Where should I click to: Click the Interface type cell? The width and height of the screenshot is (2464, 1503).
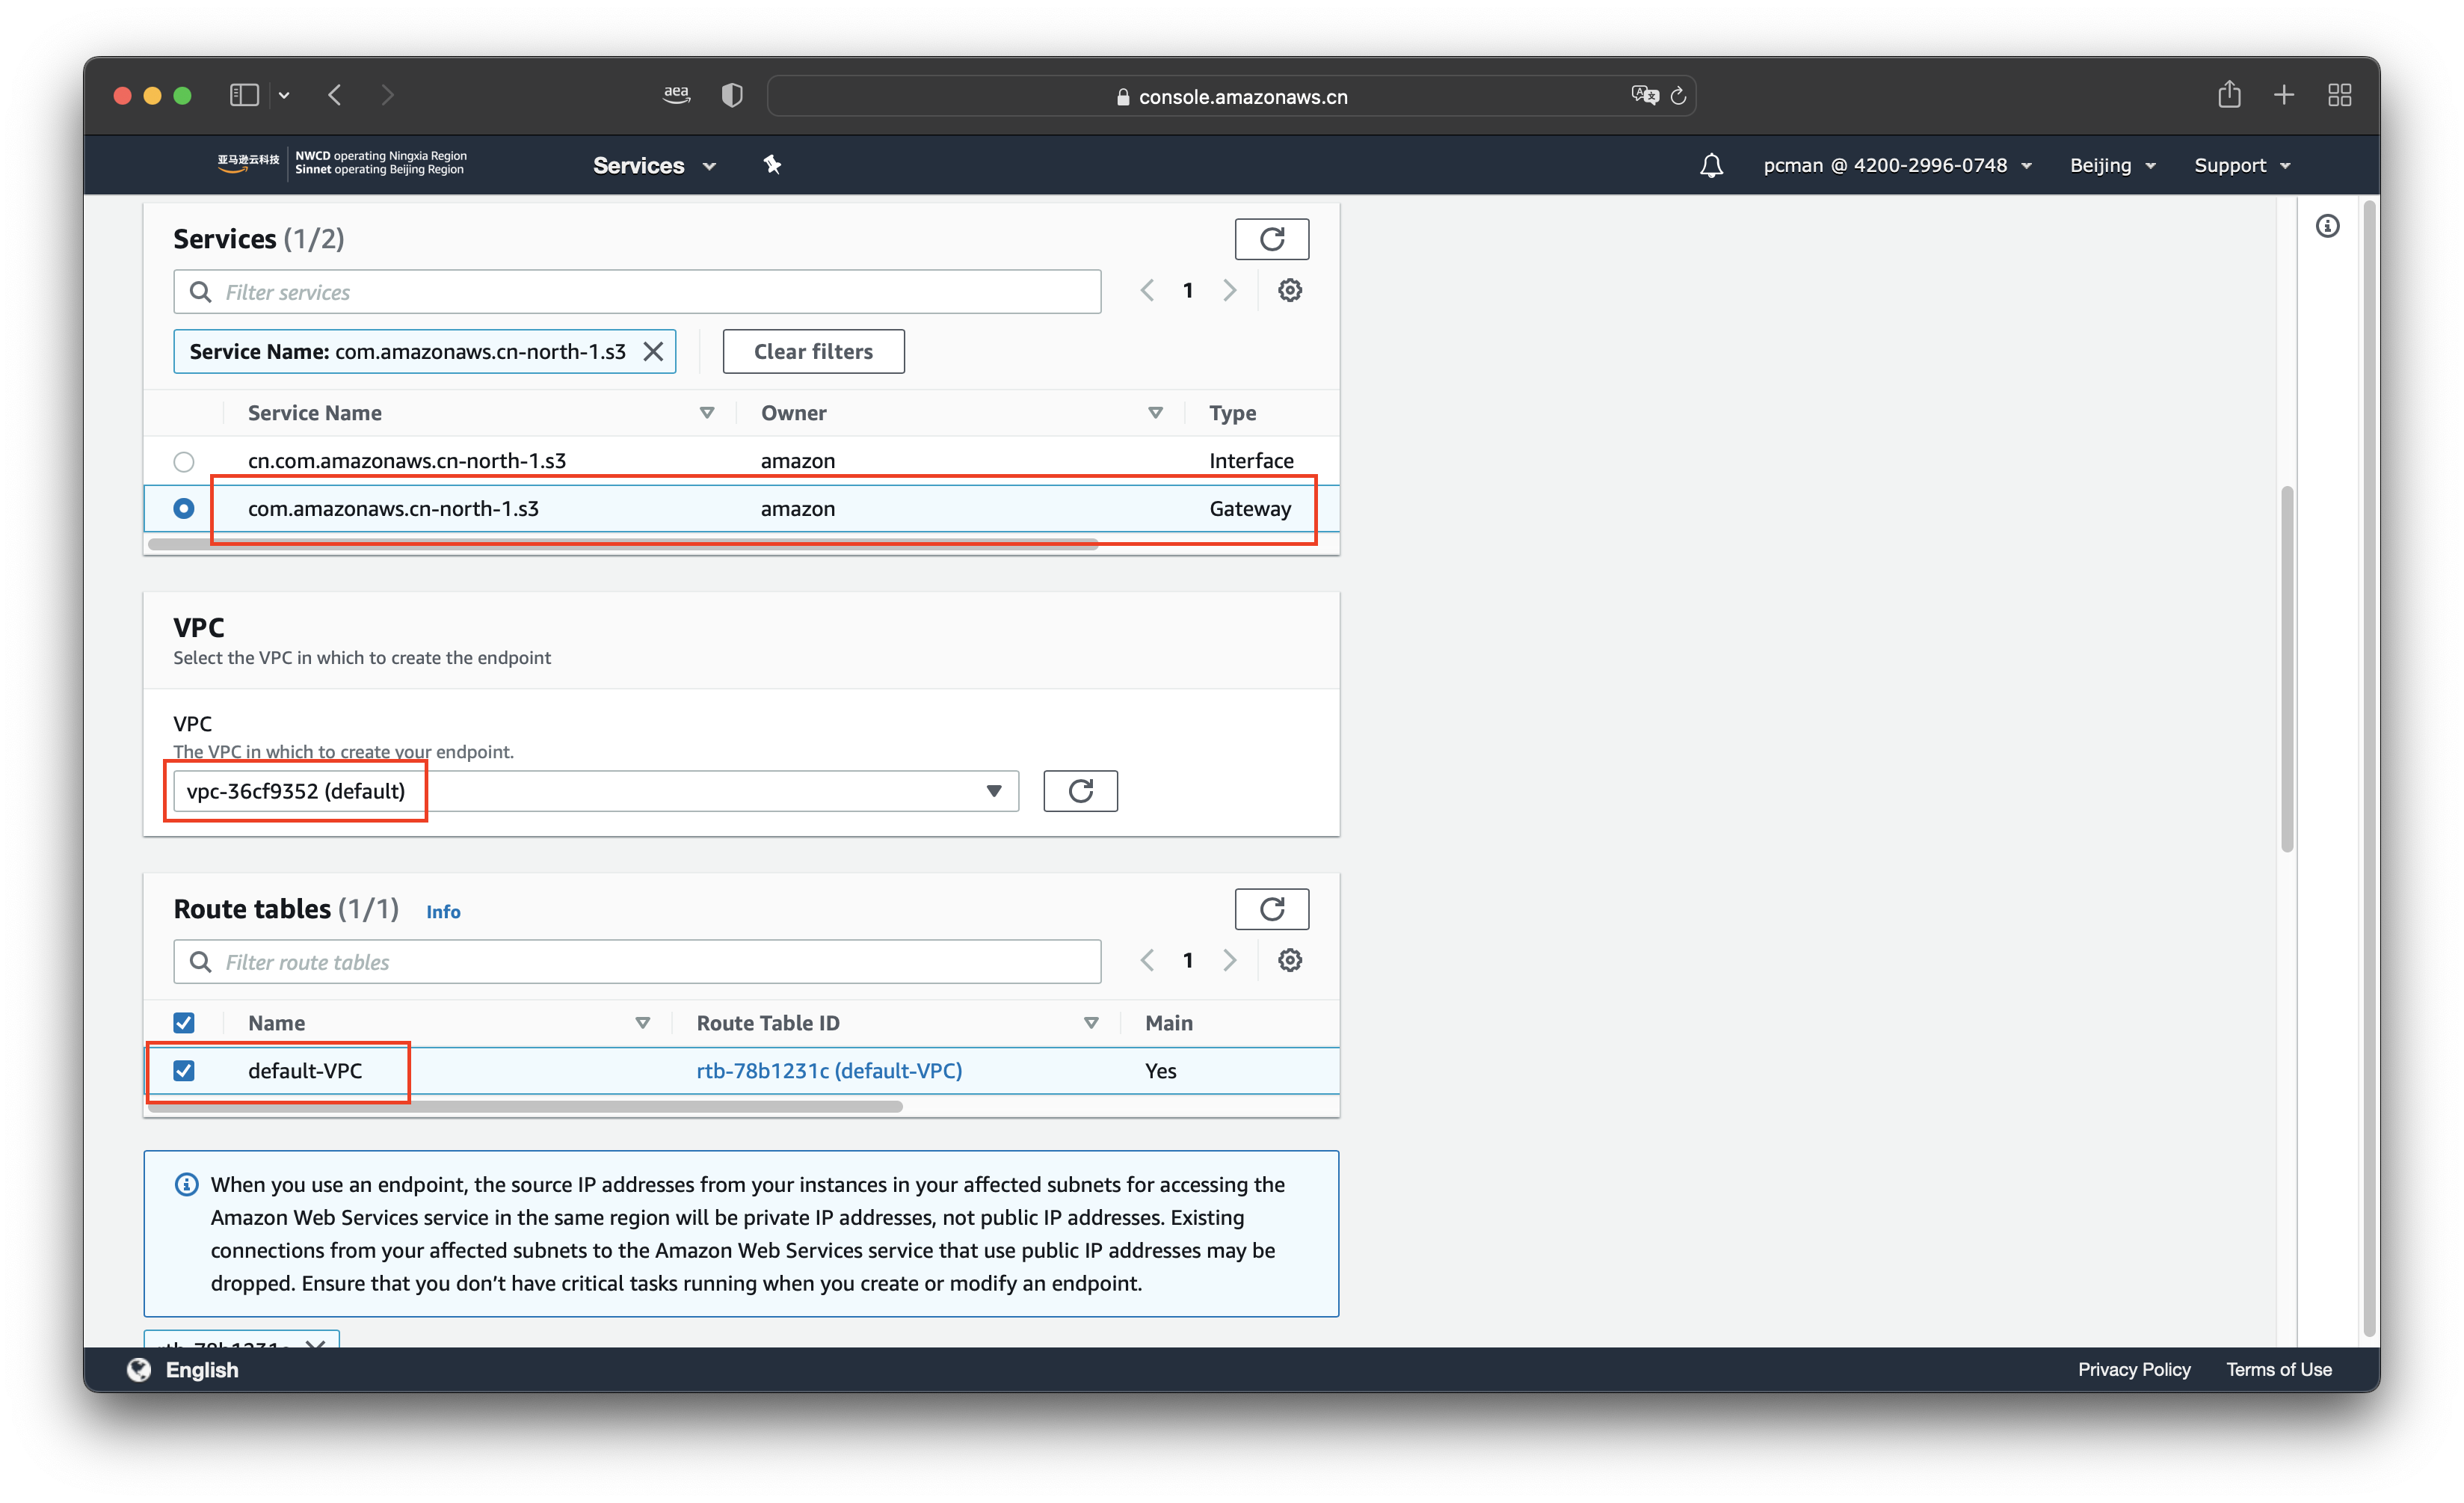point(1251,460)
